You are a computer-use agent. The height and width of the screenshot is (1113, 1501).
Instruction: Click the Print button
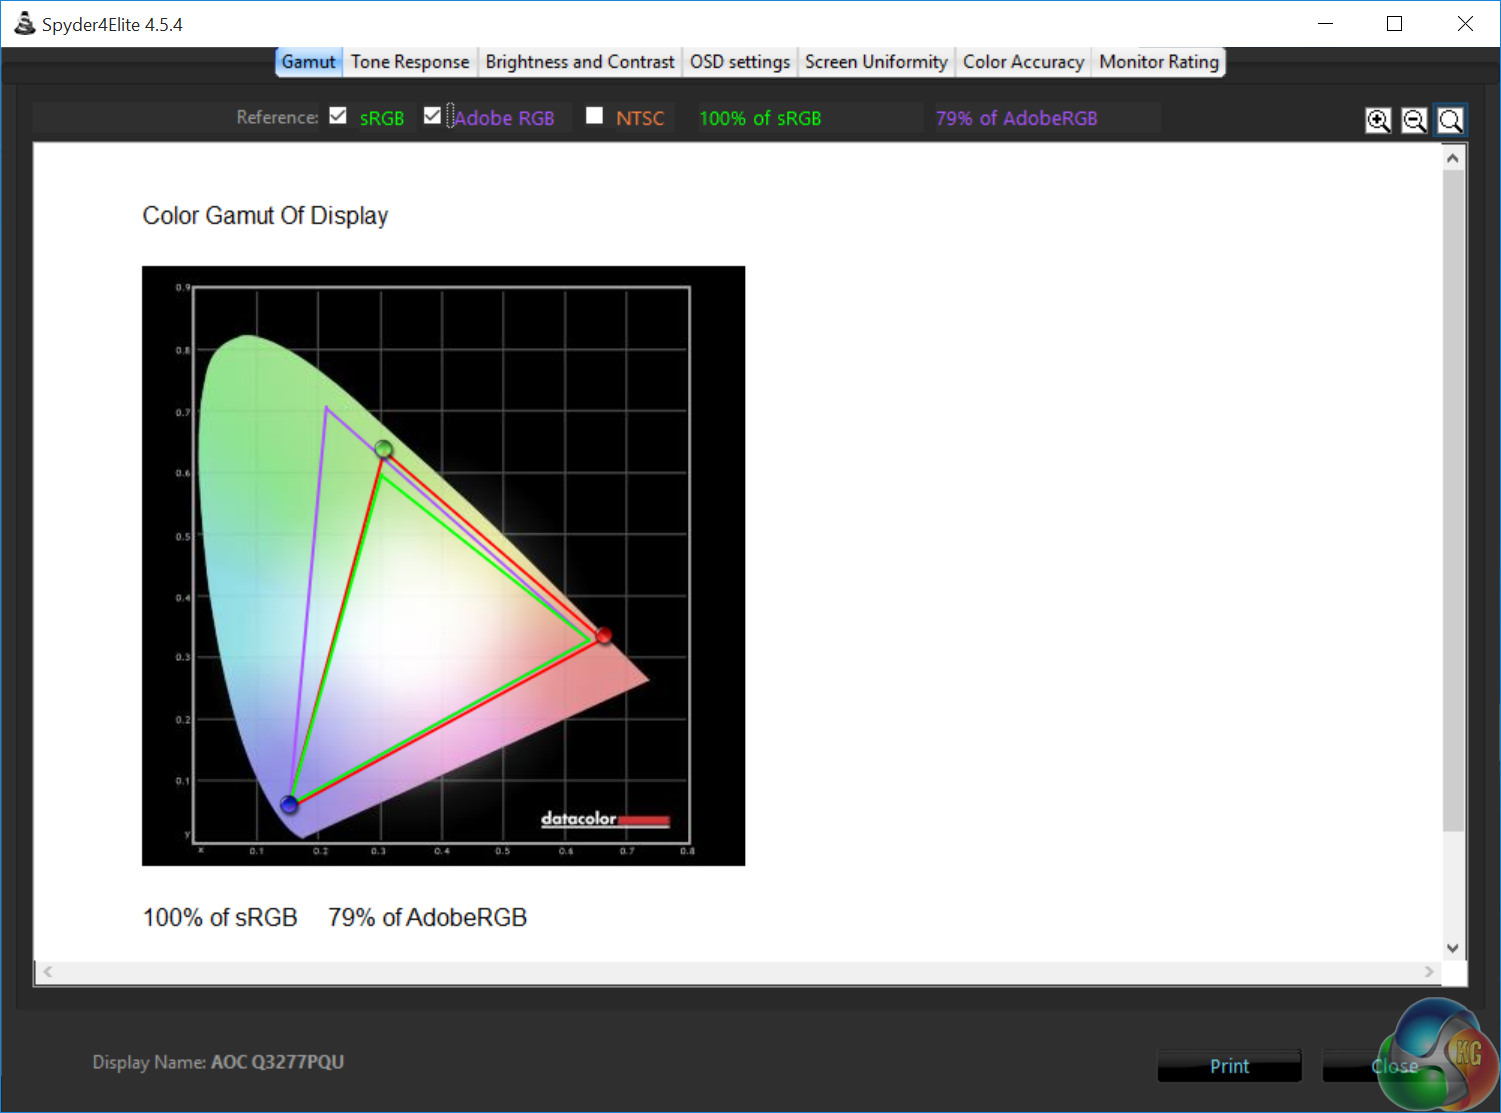pos(1229,1066)
